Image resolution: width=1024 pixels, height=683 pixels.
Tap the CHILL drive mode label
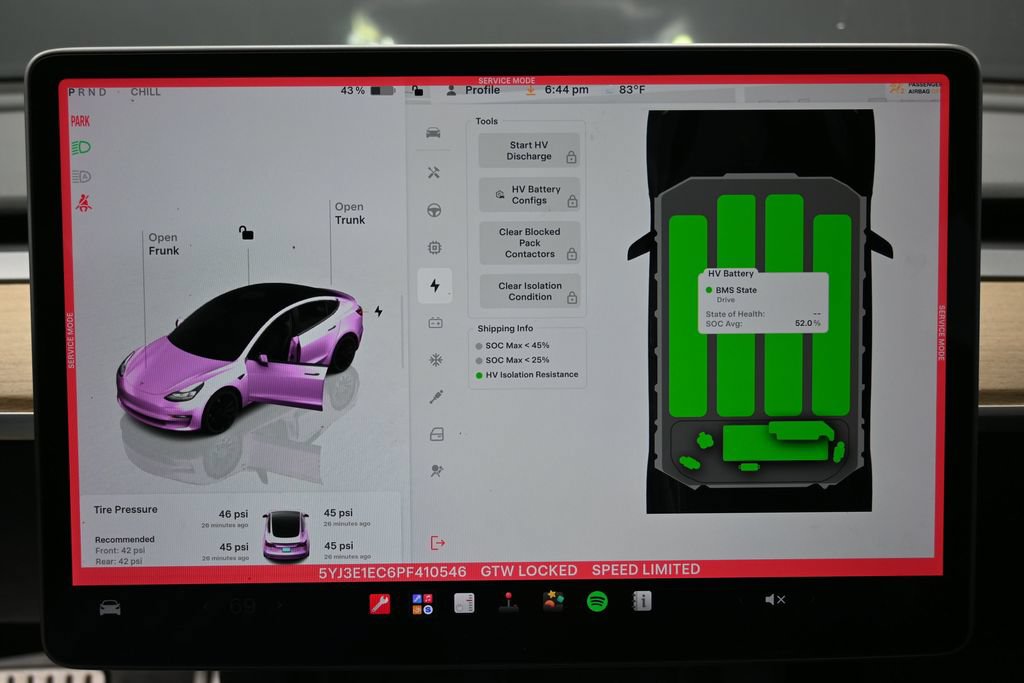click(x=145, y=92)
